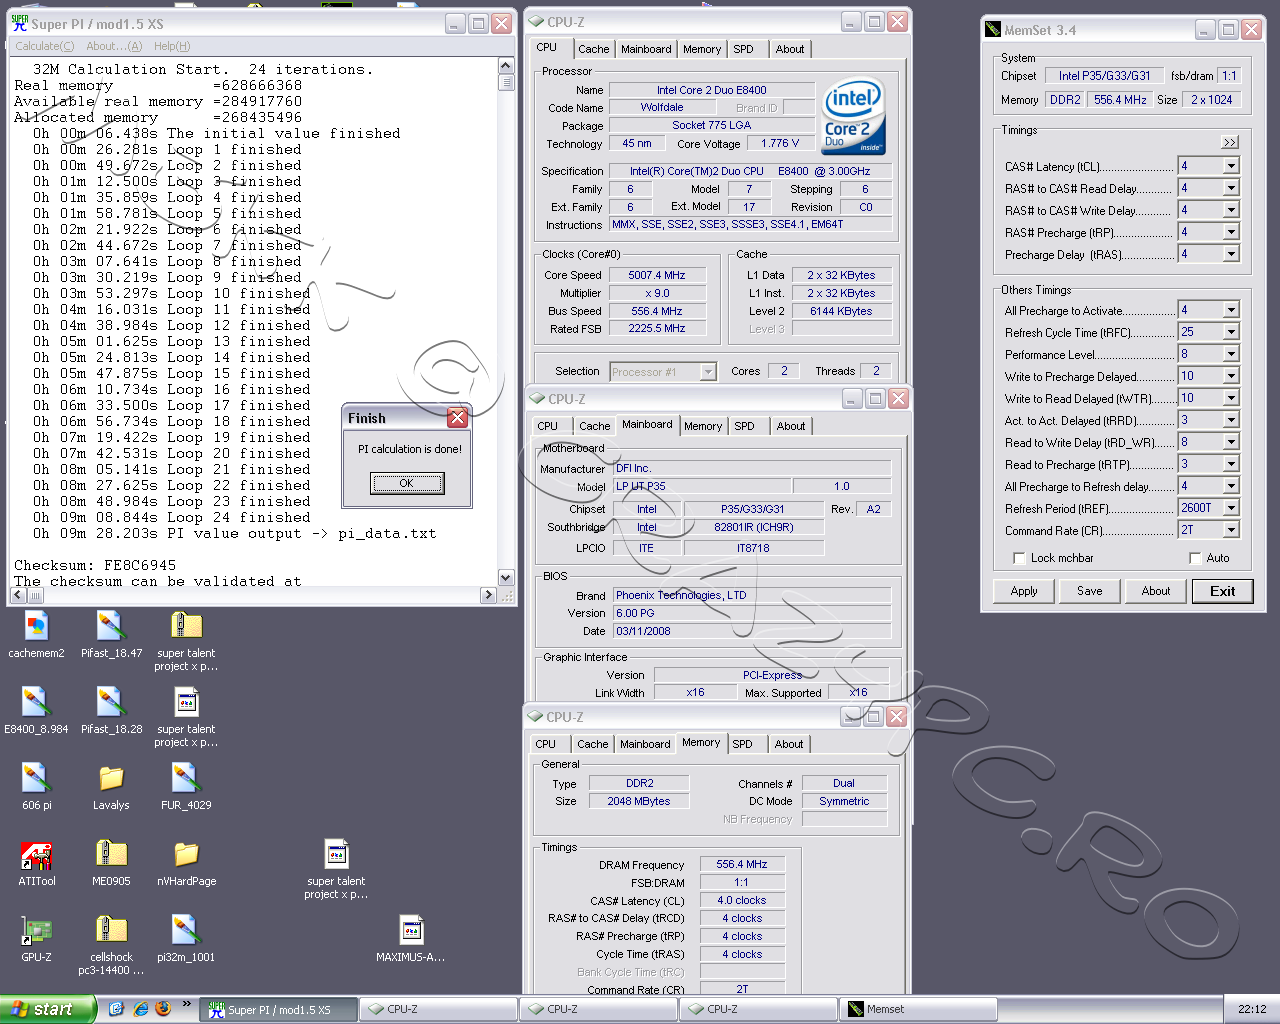The width and height of the screenshot is (1280, 1024).
Task: Click the MemSet 3.4 title bar icon
Action: tap(993, 30)
